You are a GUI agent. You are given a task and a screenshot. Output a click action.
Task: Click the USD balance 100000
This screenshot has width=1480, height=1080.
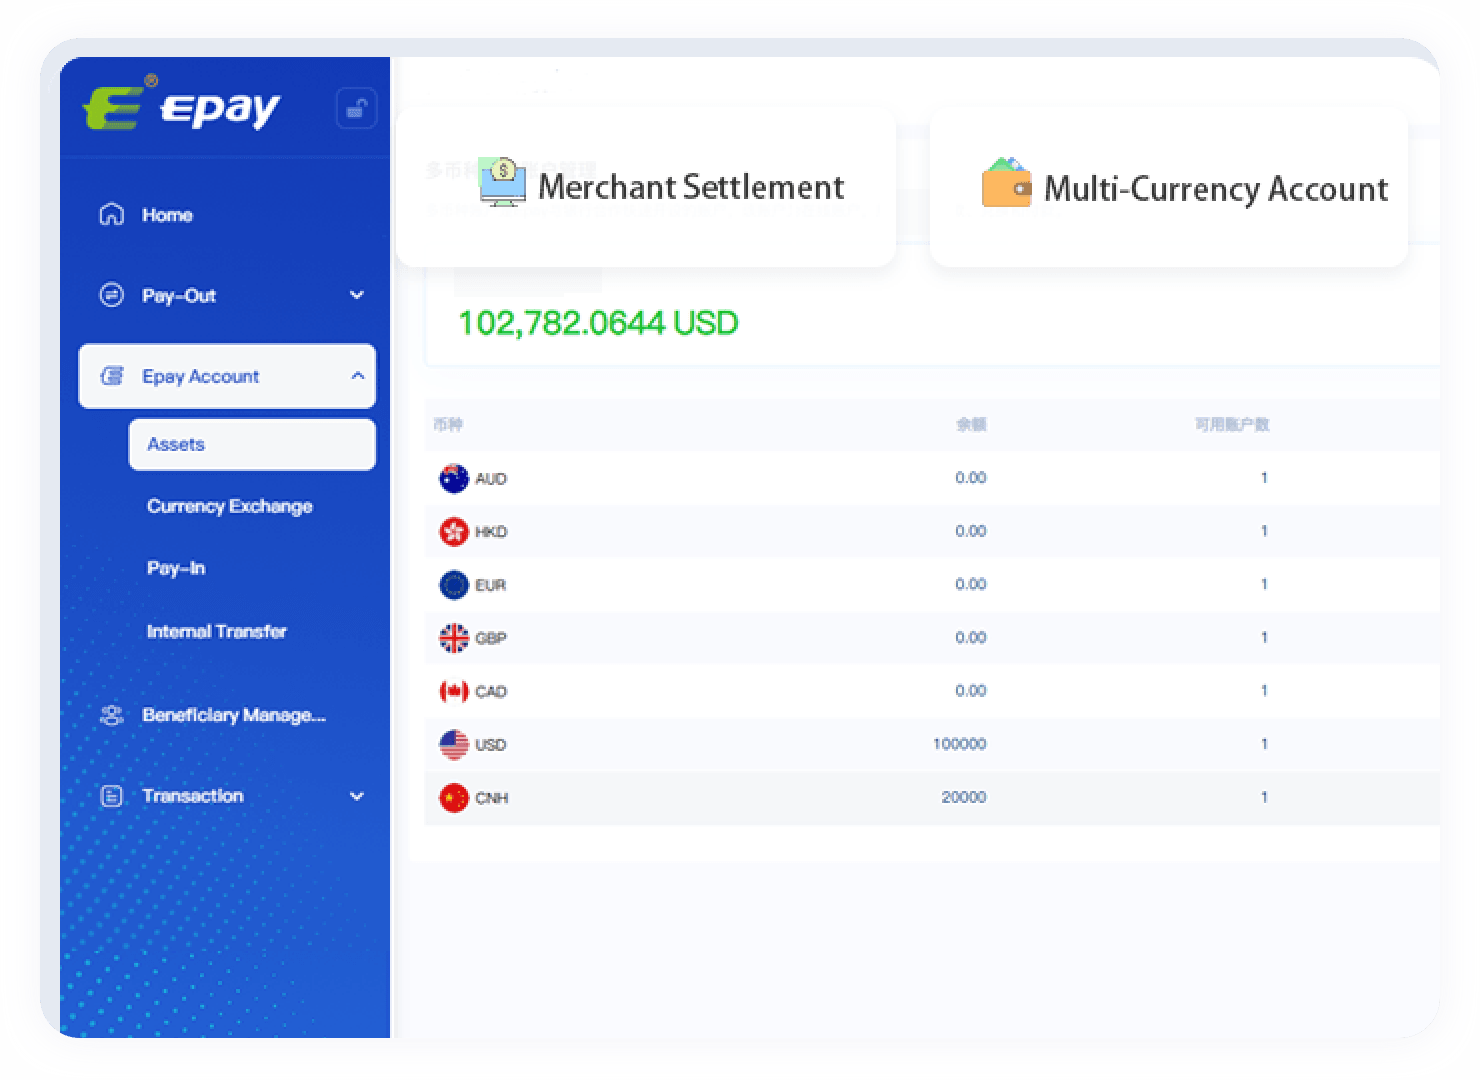click(x=960, y=744)
